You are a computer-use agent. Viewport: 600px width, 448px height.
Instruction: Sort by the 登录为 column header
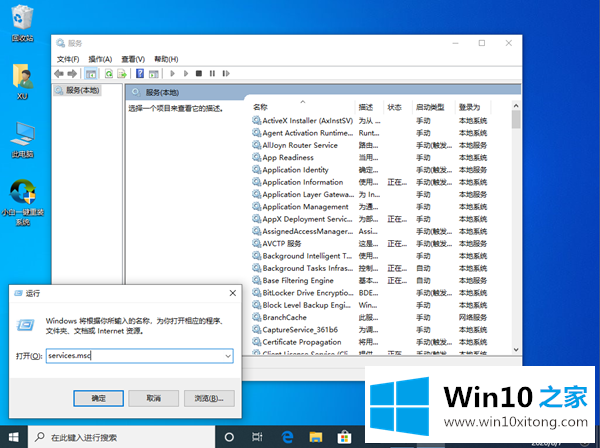coord(473,107)
